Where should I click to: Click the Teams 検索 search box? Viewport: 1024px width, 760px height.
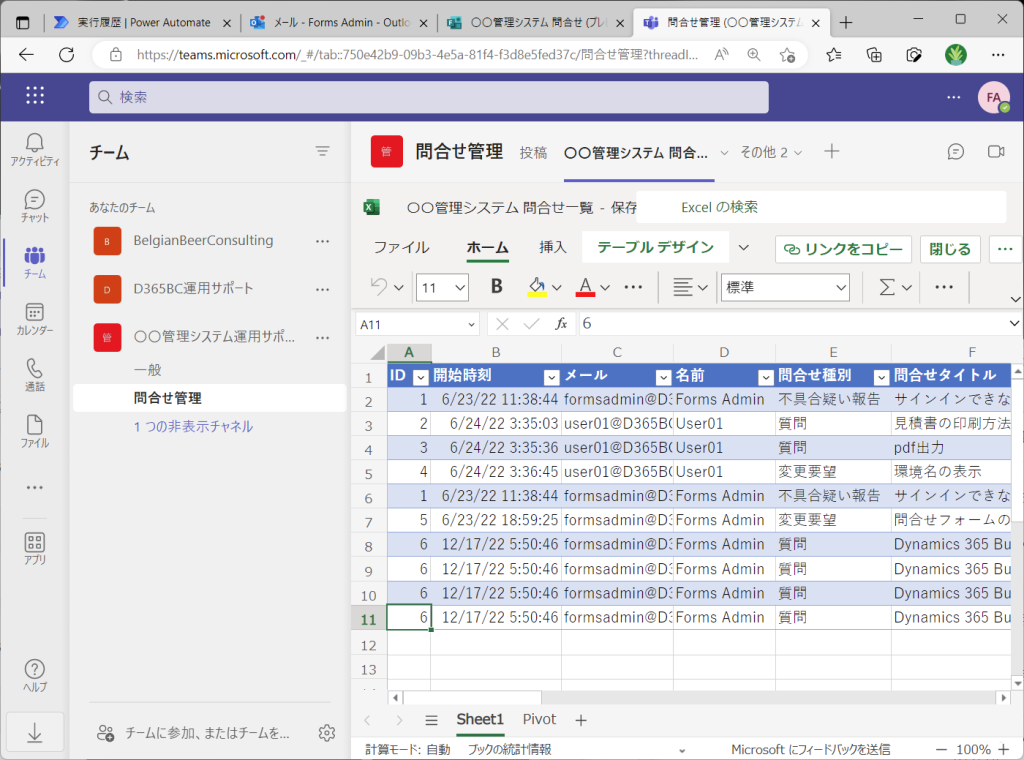click(x=428, y=97)
